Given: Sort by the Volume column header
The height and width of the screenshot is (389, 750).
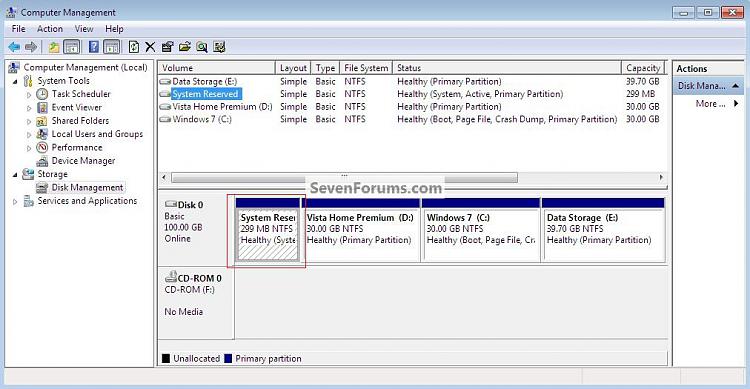Looking at the screenshot, I should coord(217,68).
